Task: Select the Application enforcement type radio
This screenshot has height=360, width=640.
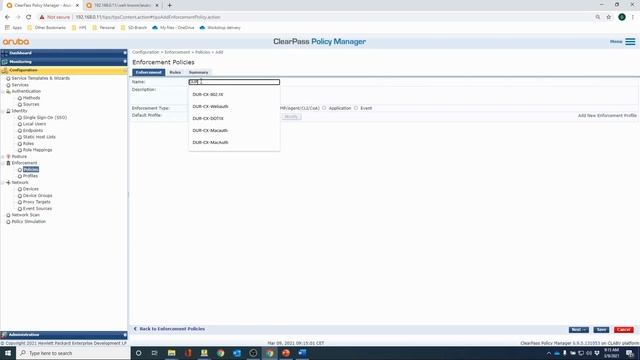Action: tap(324, 108)
